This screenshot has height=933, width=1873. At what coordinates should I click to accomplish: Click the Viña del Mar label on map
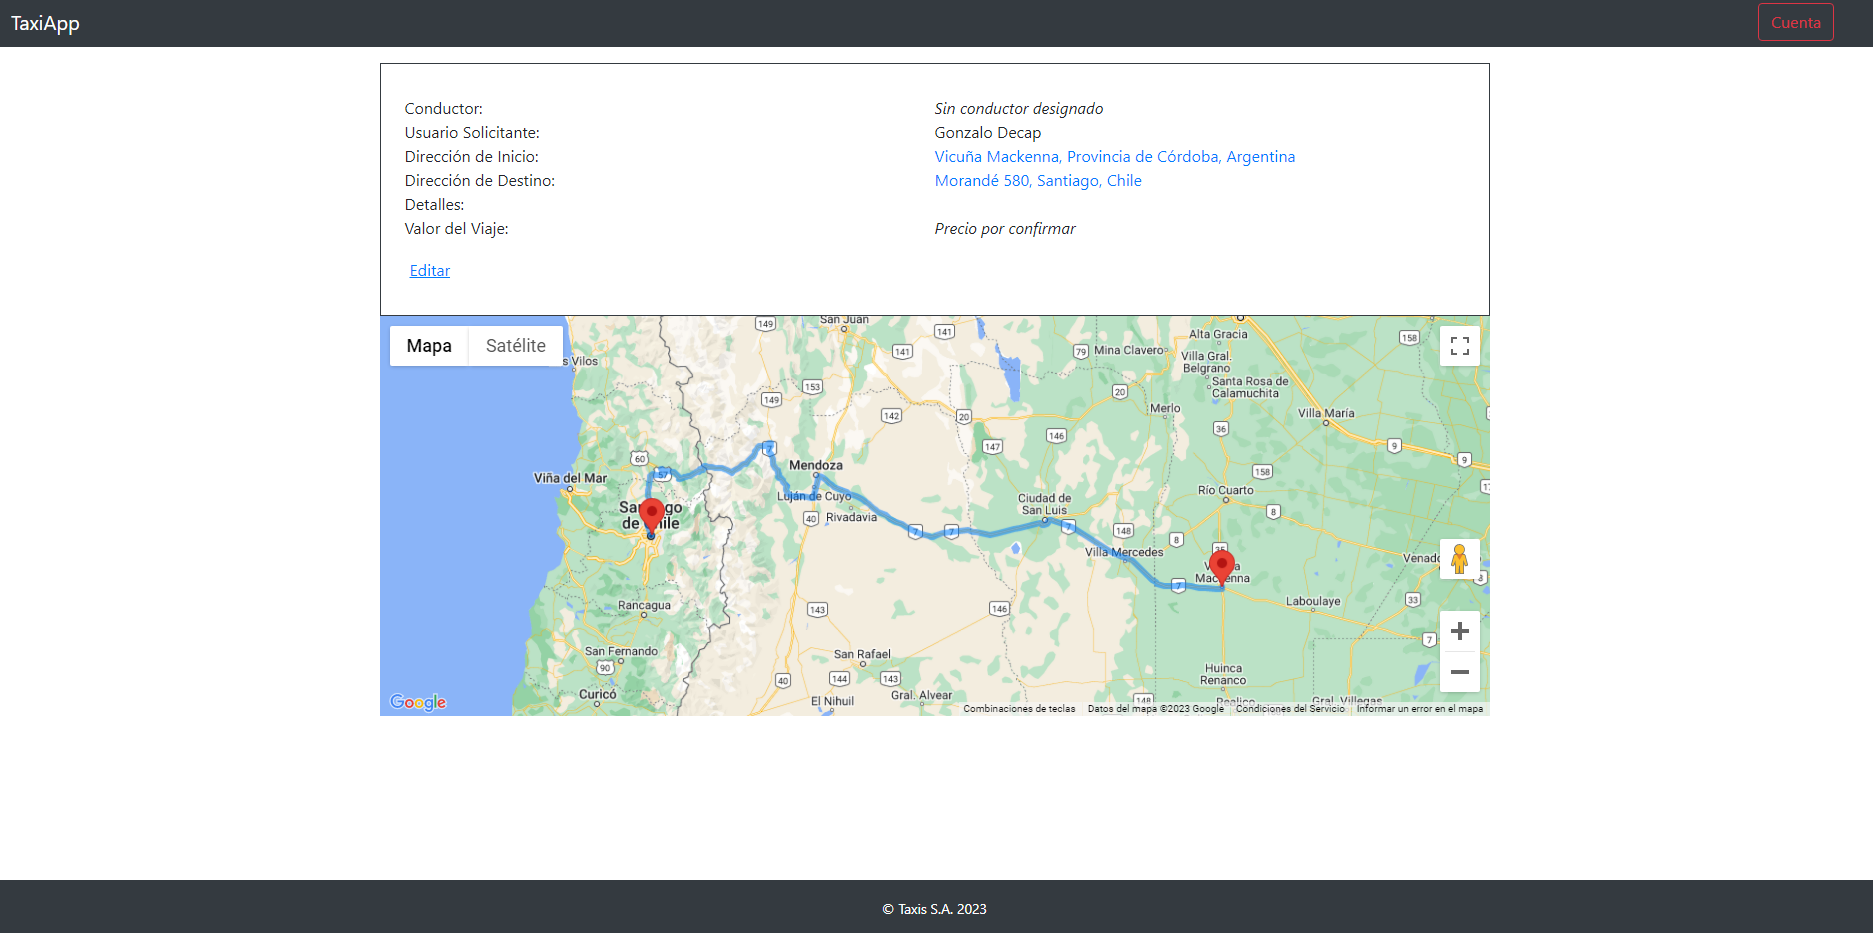tap(570, 478)
